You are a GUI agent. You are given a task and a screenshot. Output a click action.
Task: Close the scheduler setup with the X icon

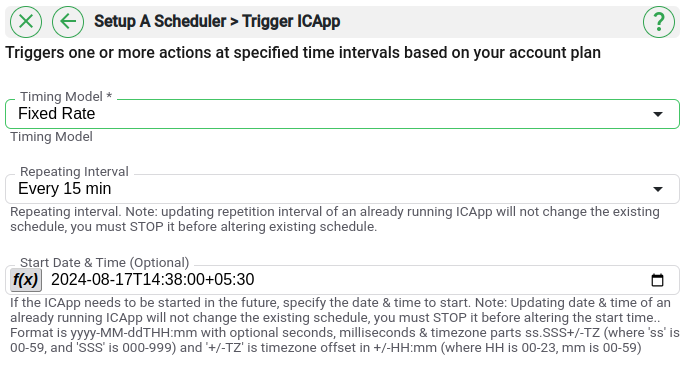[26, 21]
